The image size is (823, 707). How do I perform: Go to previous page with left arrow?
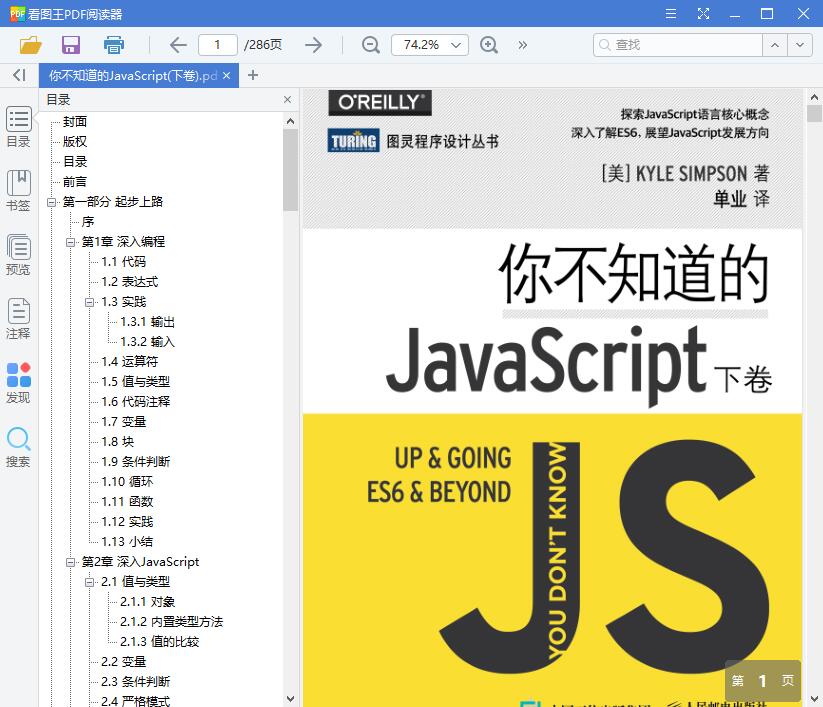click(x=178, y=45)
